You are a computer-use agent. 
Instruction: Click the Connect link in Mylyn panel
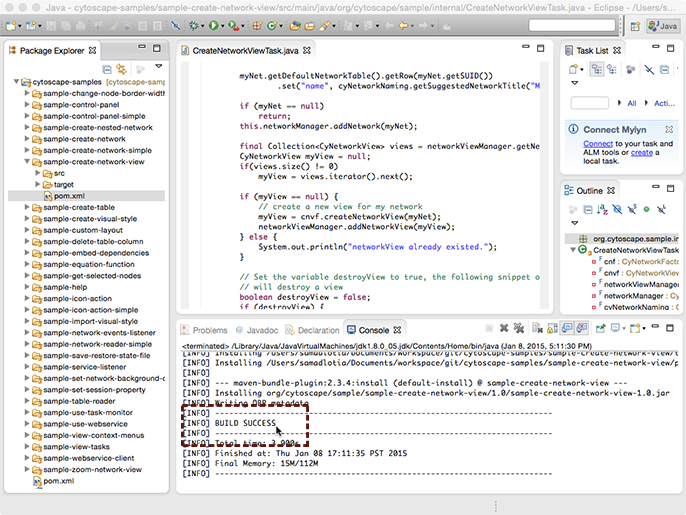pos(598,144)
